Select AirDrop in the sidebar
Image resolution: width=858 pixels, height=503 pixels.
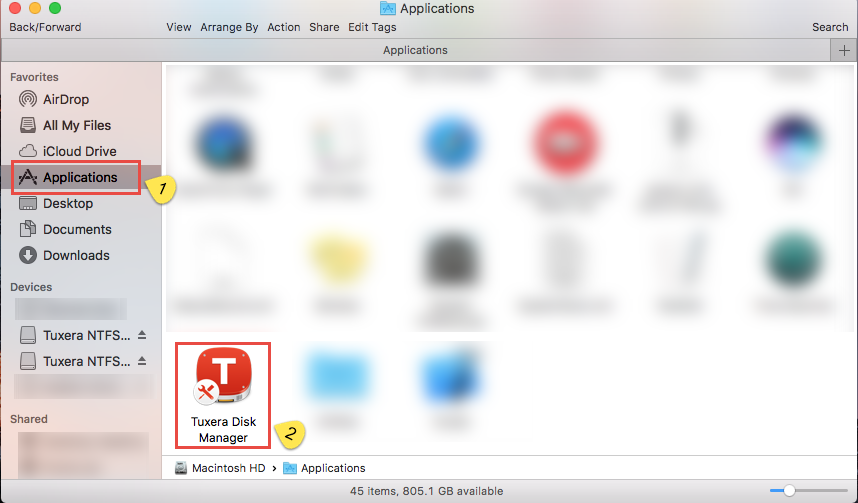67,99
